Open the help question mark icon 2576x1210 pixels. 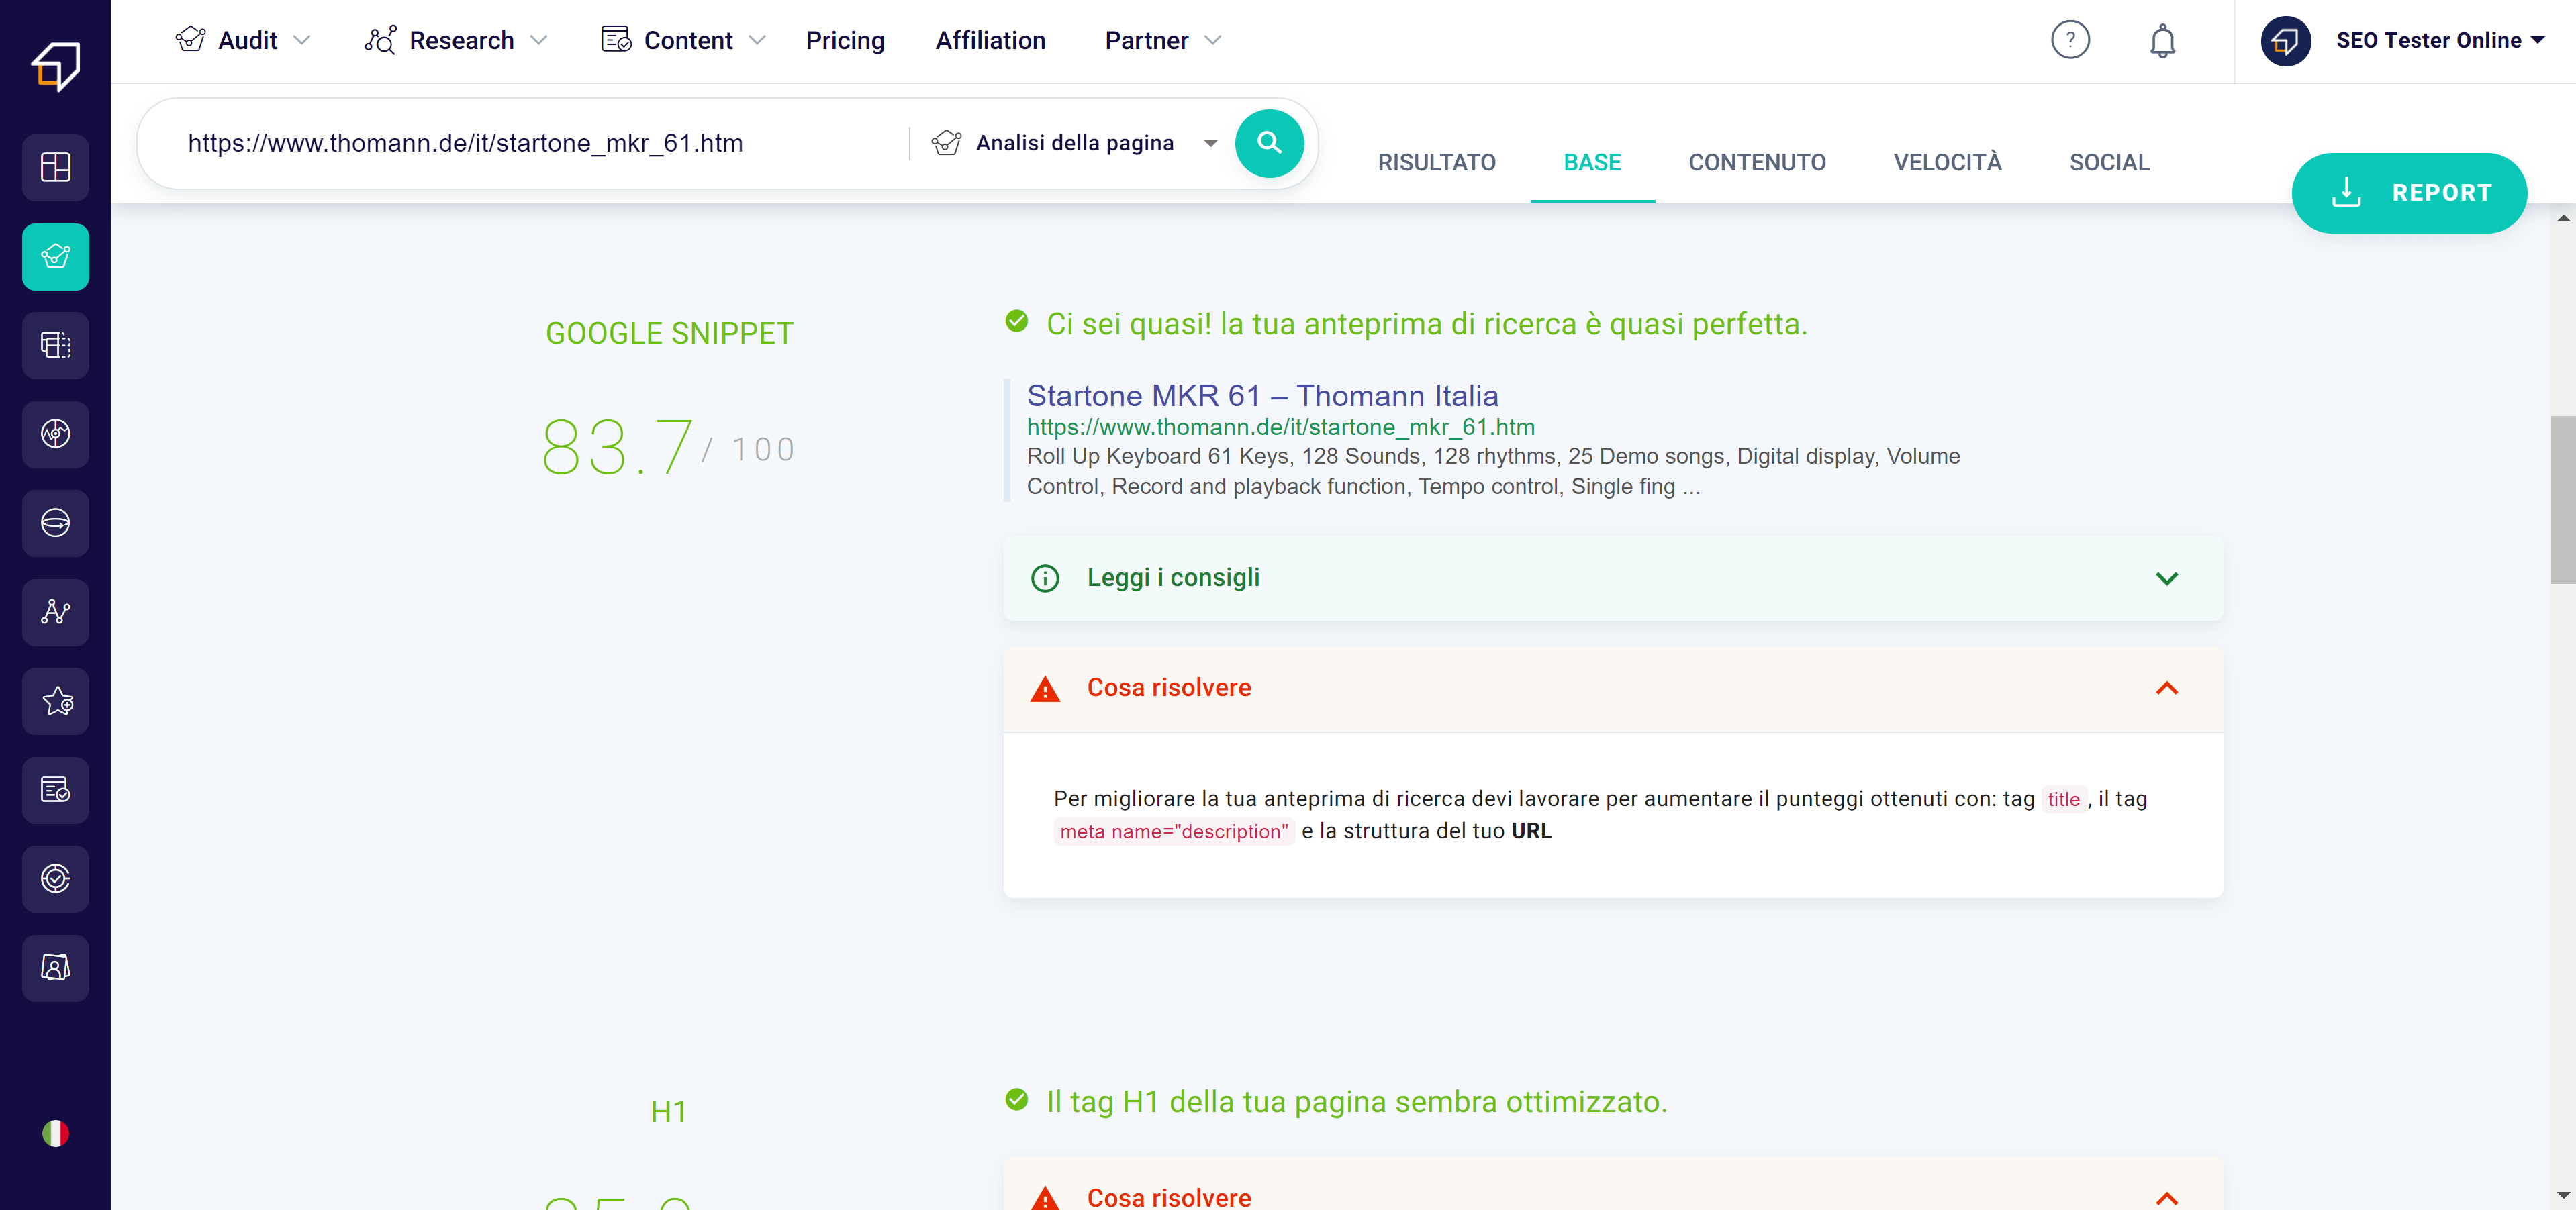pos(2070,40)
